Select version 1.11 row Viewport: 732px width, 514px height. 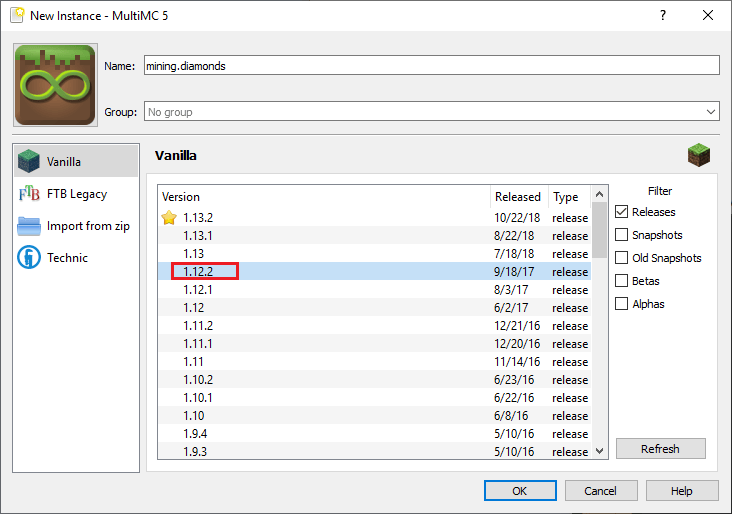[x=375, y=361]
